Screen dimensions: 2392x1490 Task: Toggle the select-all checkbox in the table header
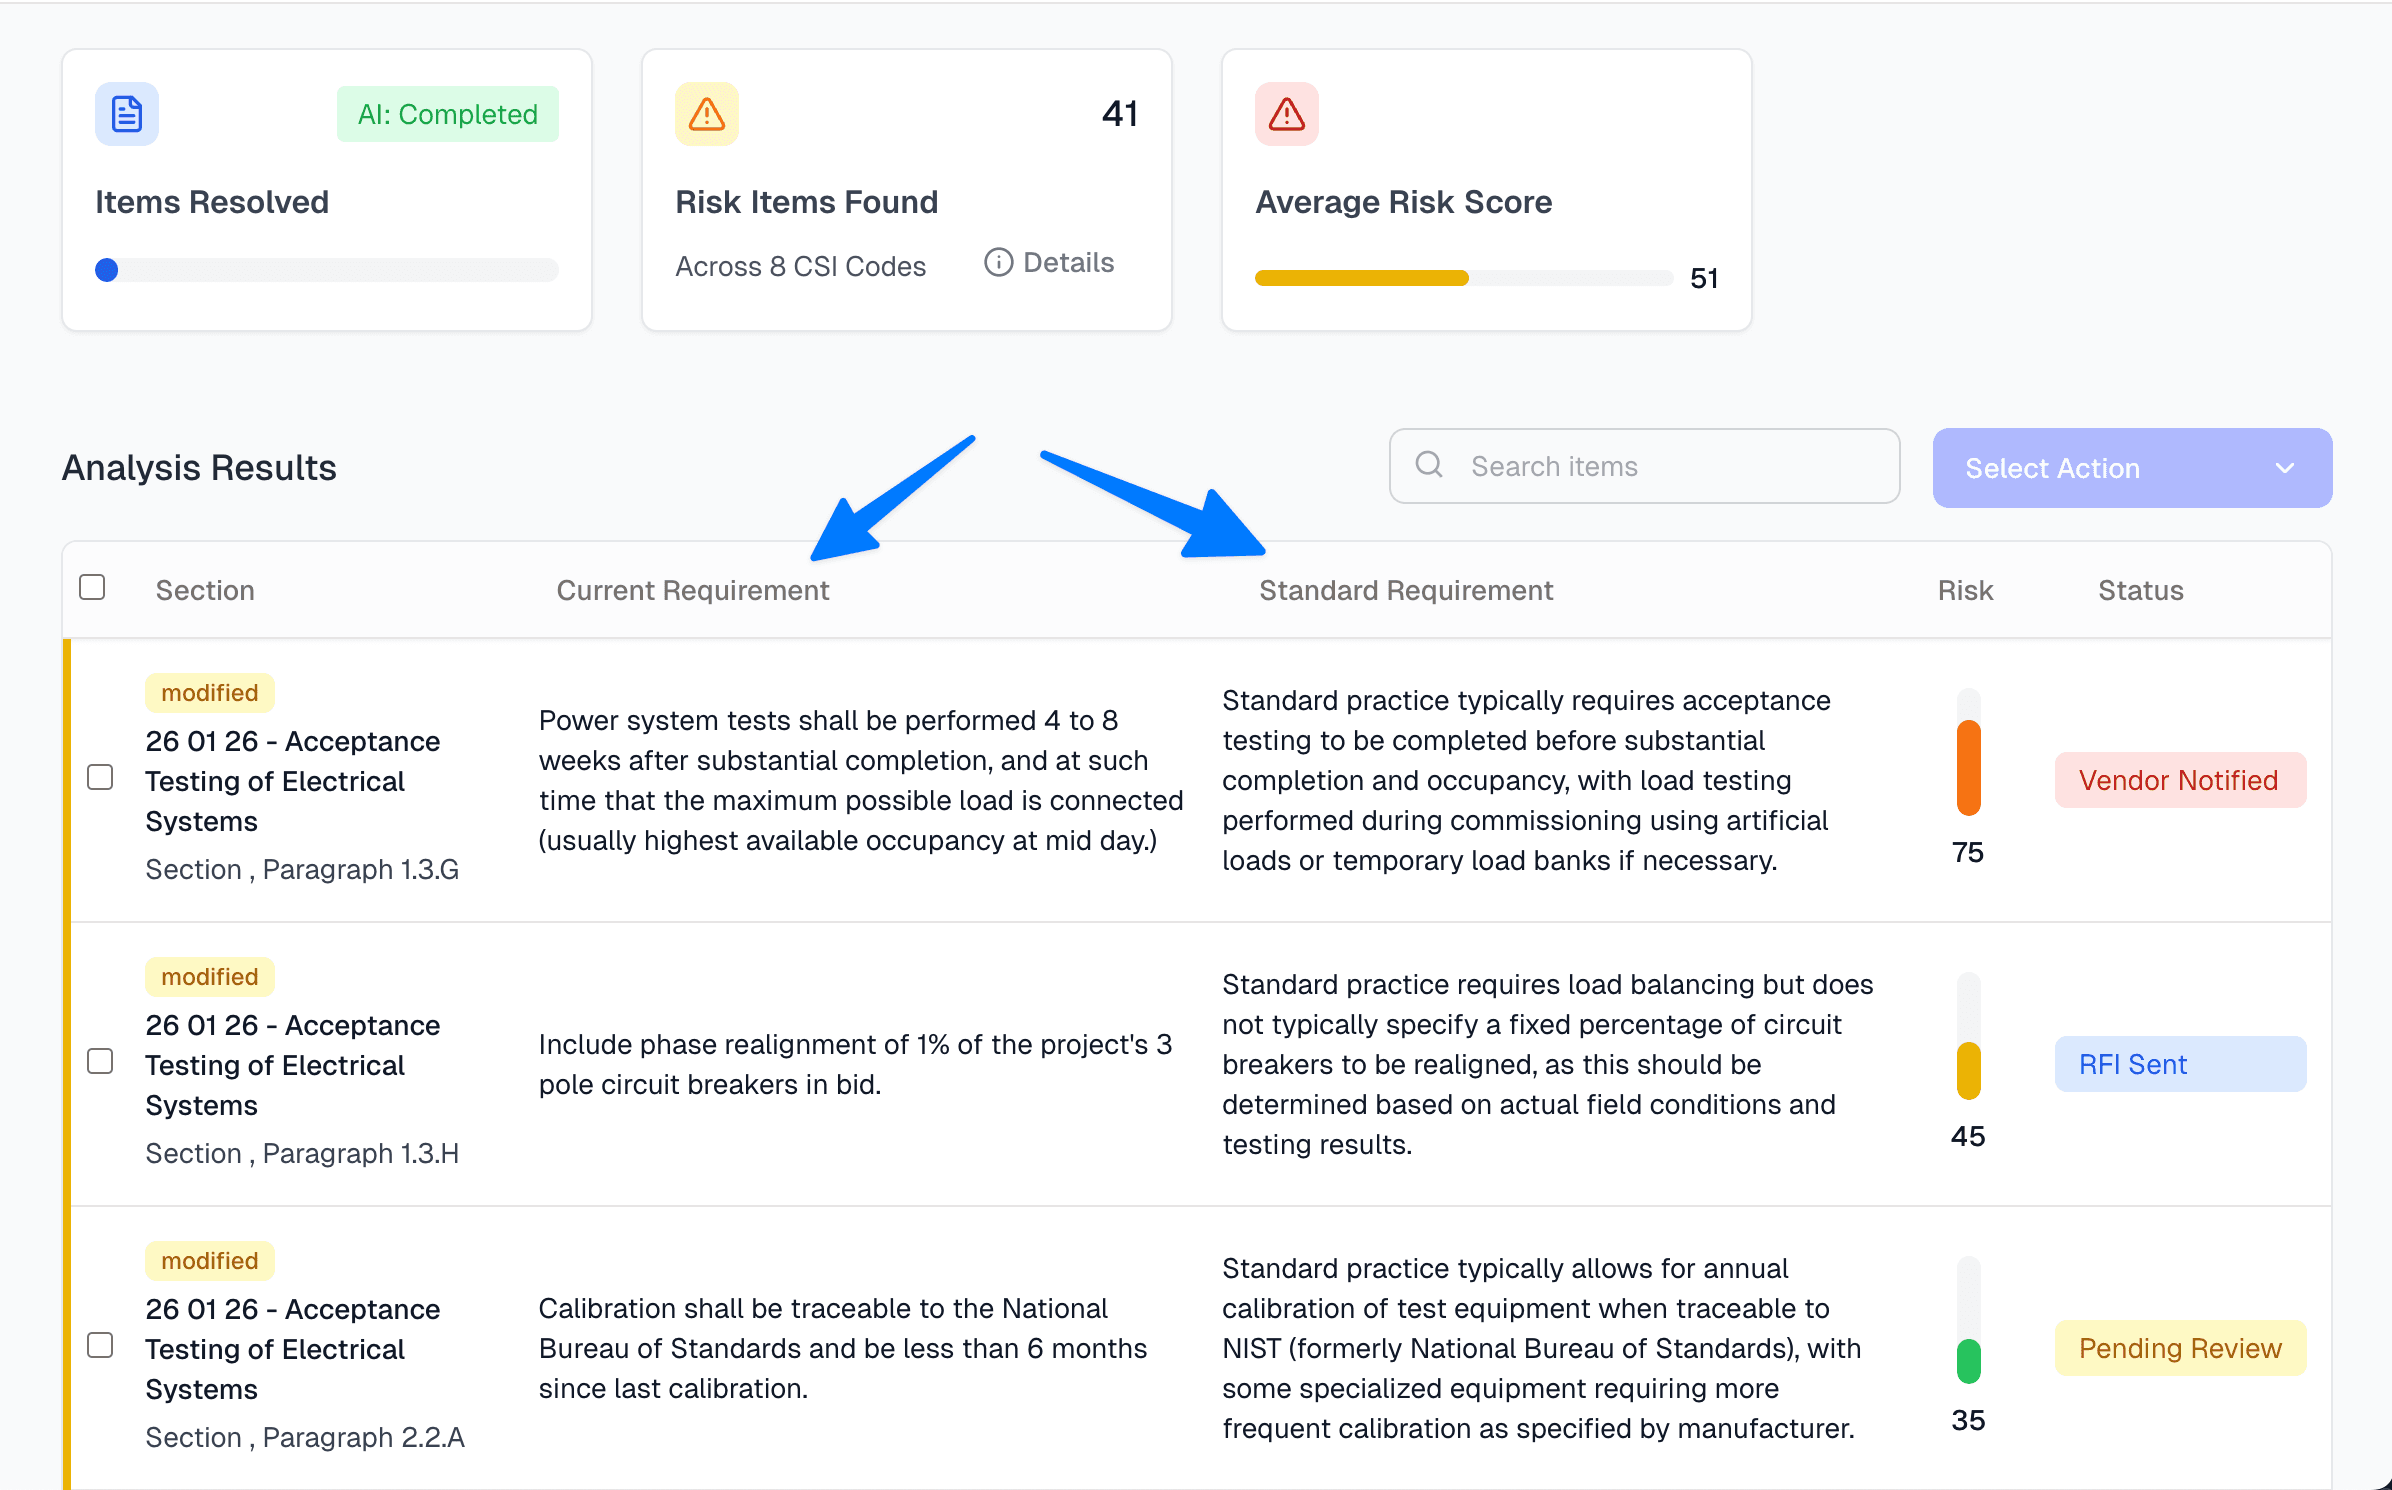[92, 587]
